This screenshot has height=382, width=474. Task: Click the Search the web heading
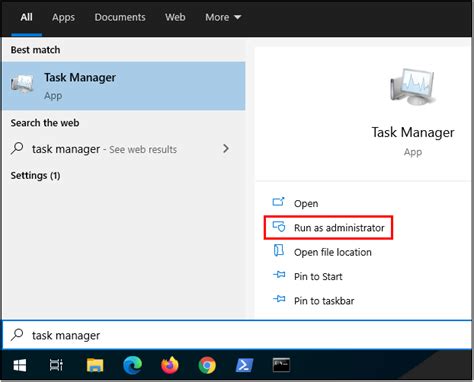click(x=45, y=123)
